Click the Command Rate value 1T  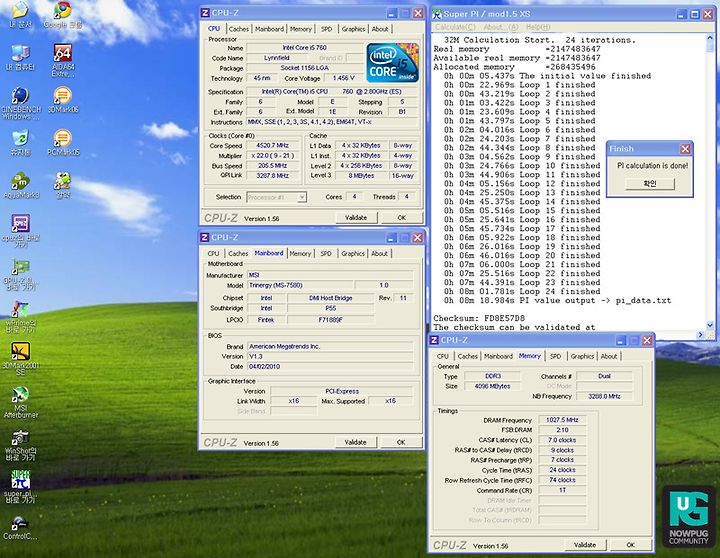pyautogui.click(x=562, y=490)
